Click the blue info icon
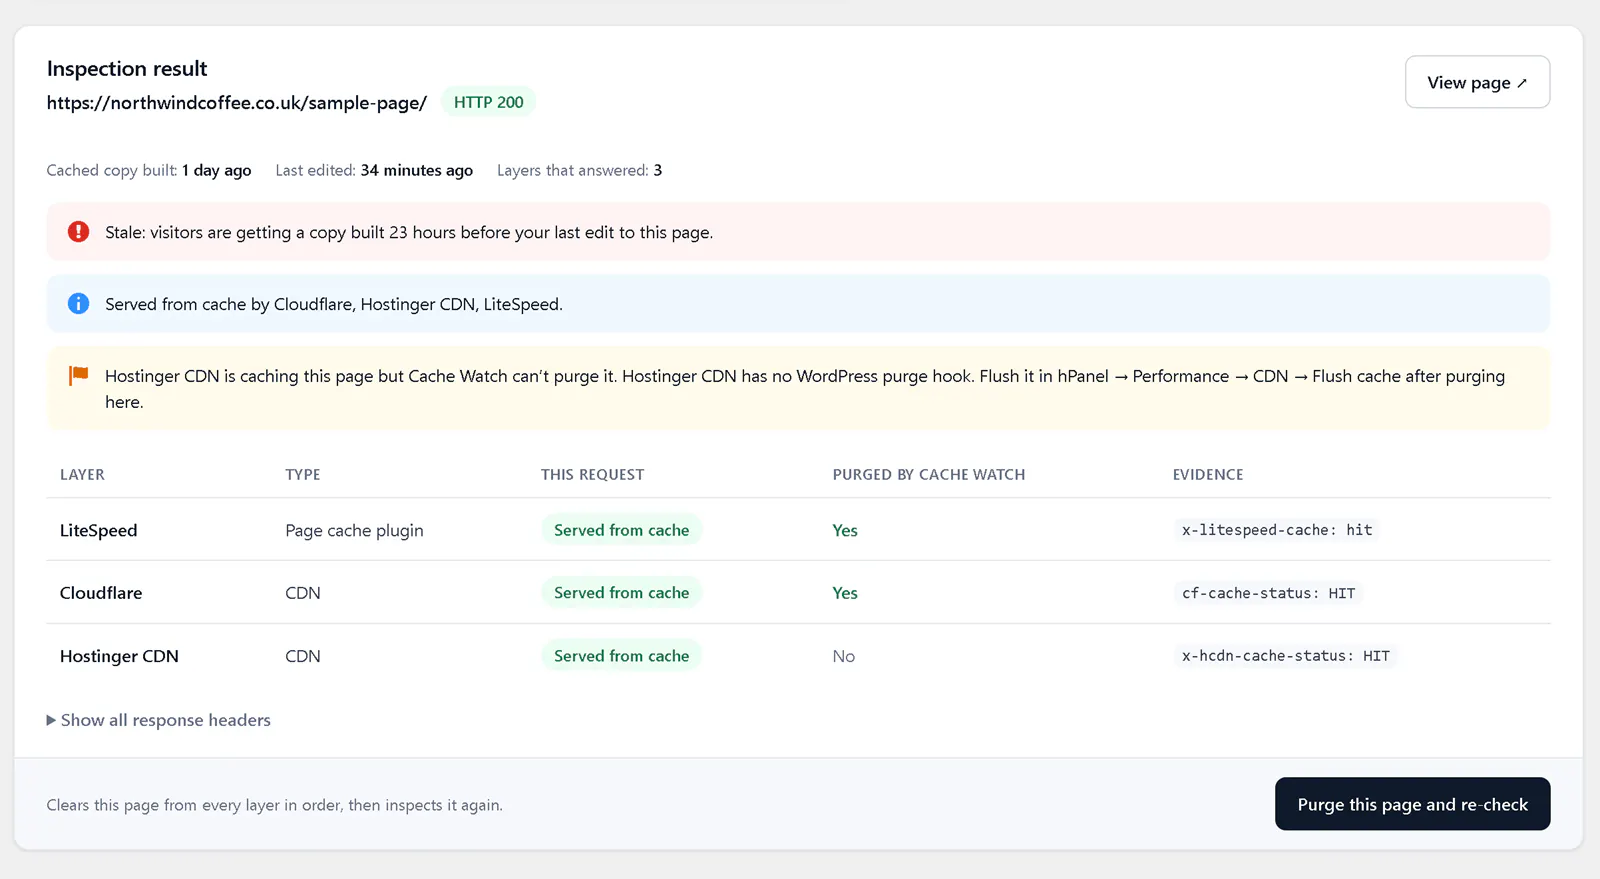Viewport: 1600px width, 879px height. tap(78, 304)
